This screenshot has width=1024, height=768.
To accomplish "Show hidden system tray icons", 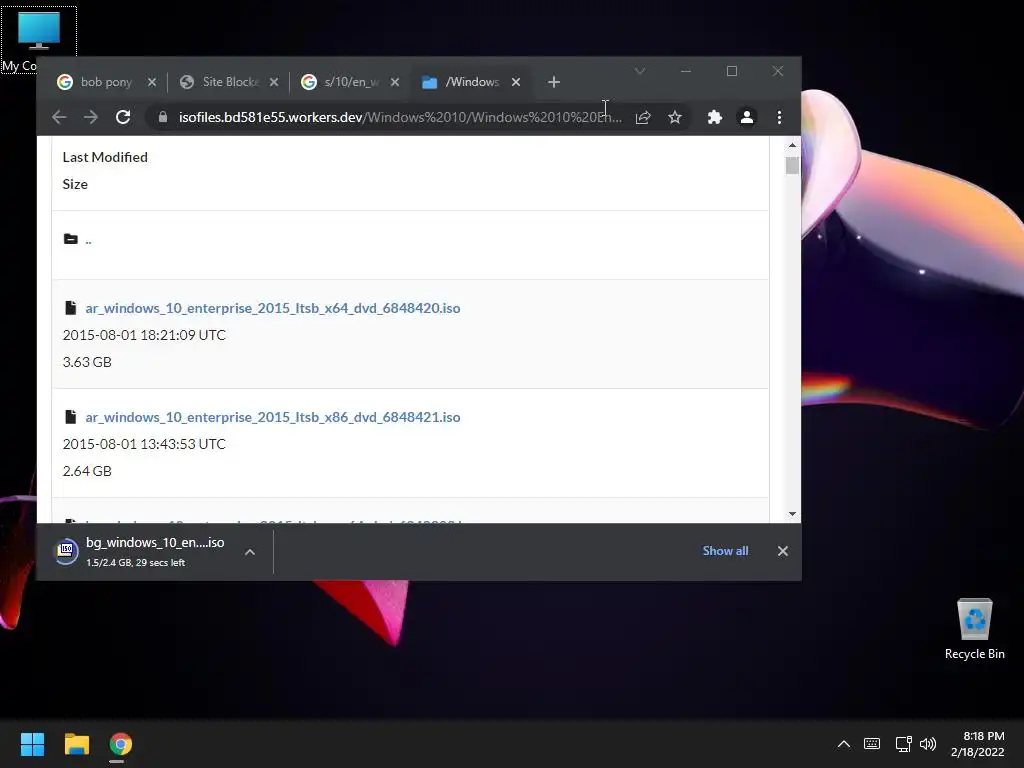I will tap(844, 744).
